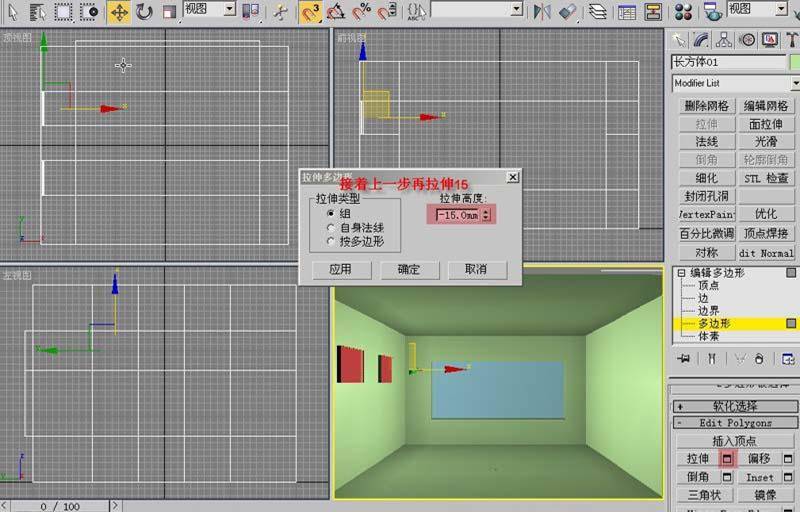800x512 pixels.
Task: Open settings box next to 偏移
Action: pos(788,459)
